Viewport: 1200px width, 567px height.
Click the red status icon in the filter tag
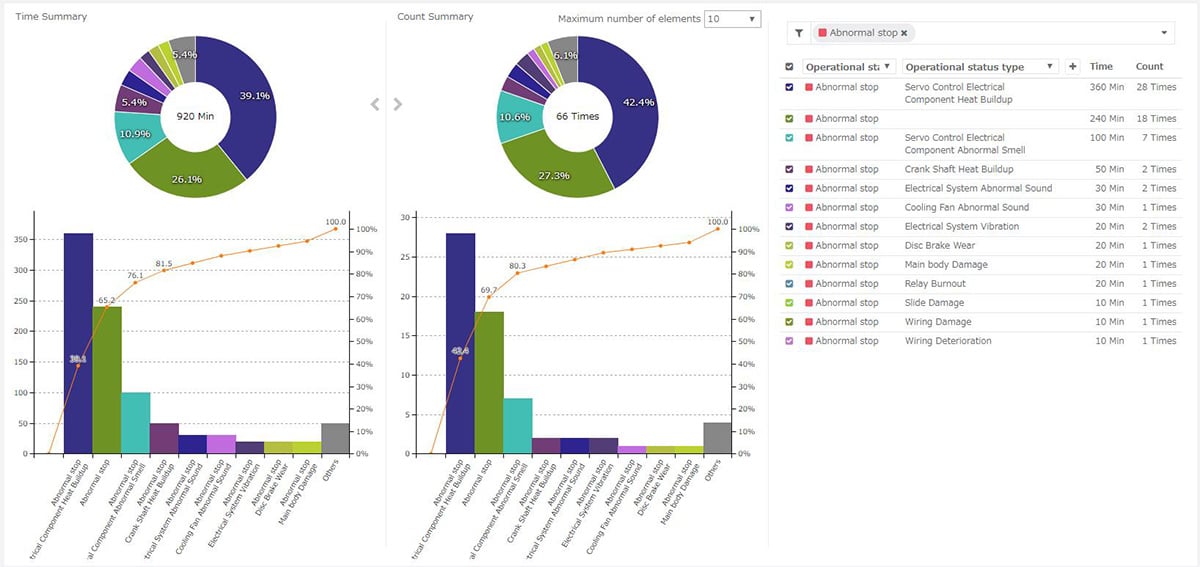coord(823,33)
